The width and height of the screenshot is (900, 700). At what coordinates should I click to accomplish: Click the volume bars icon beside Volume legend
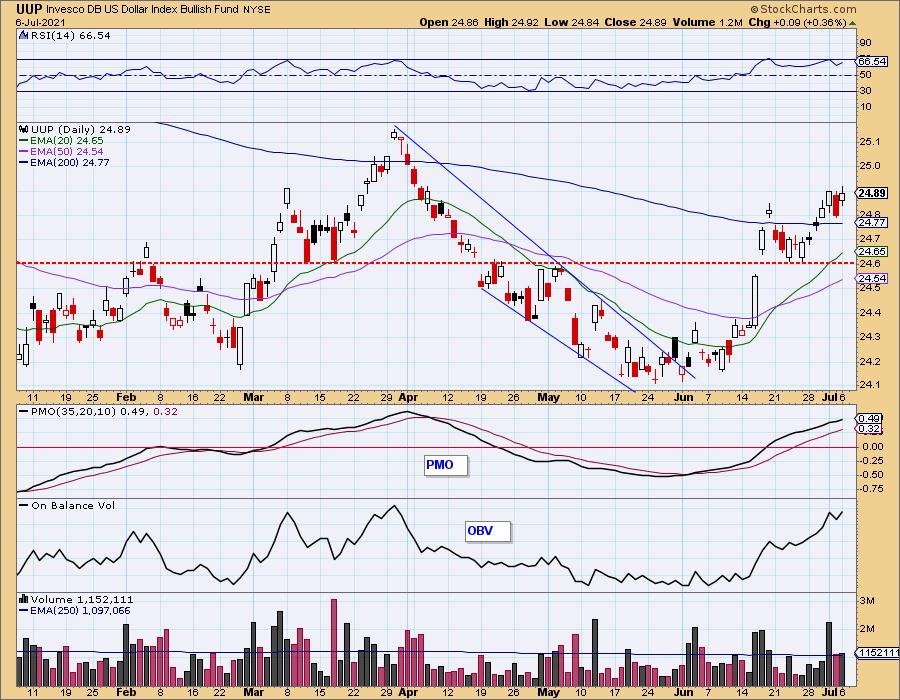point(24,600)
